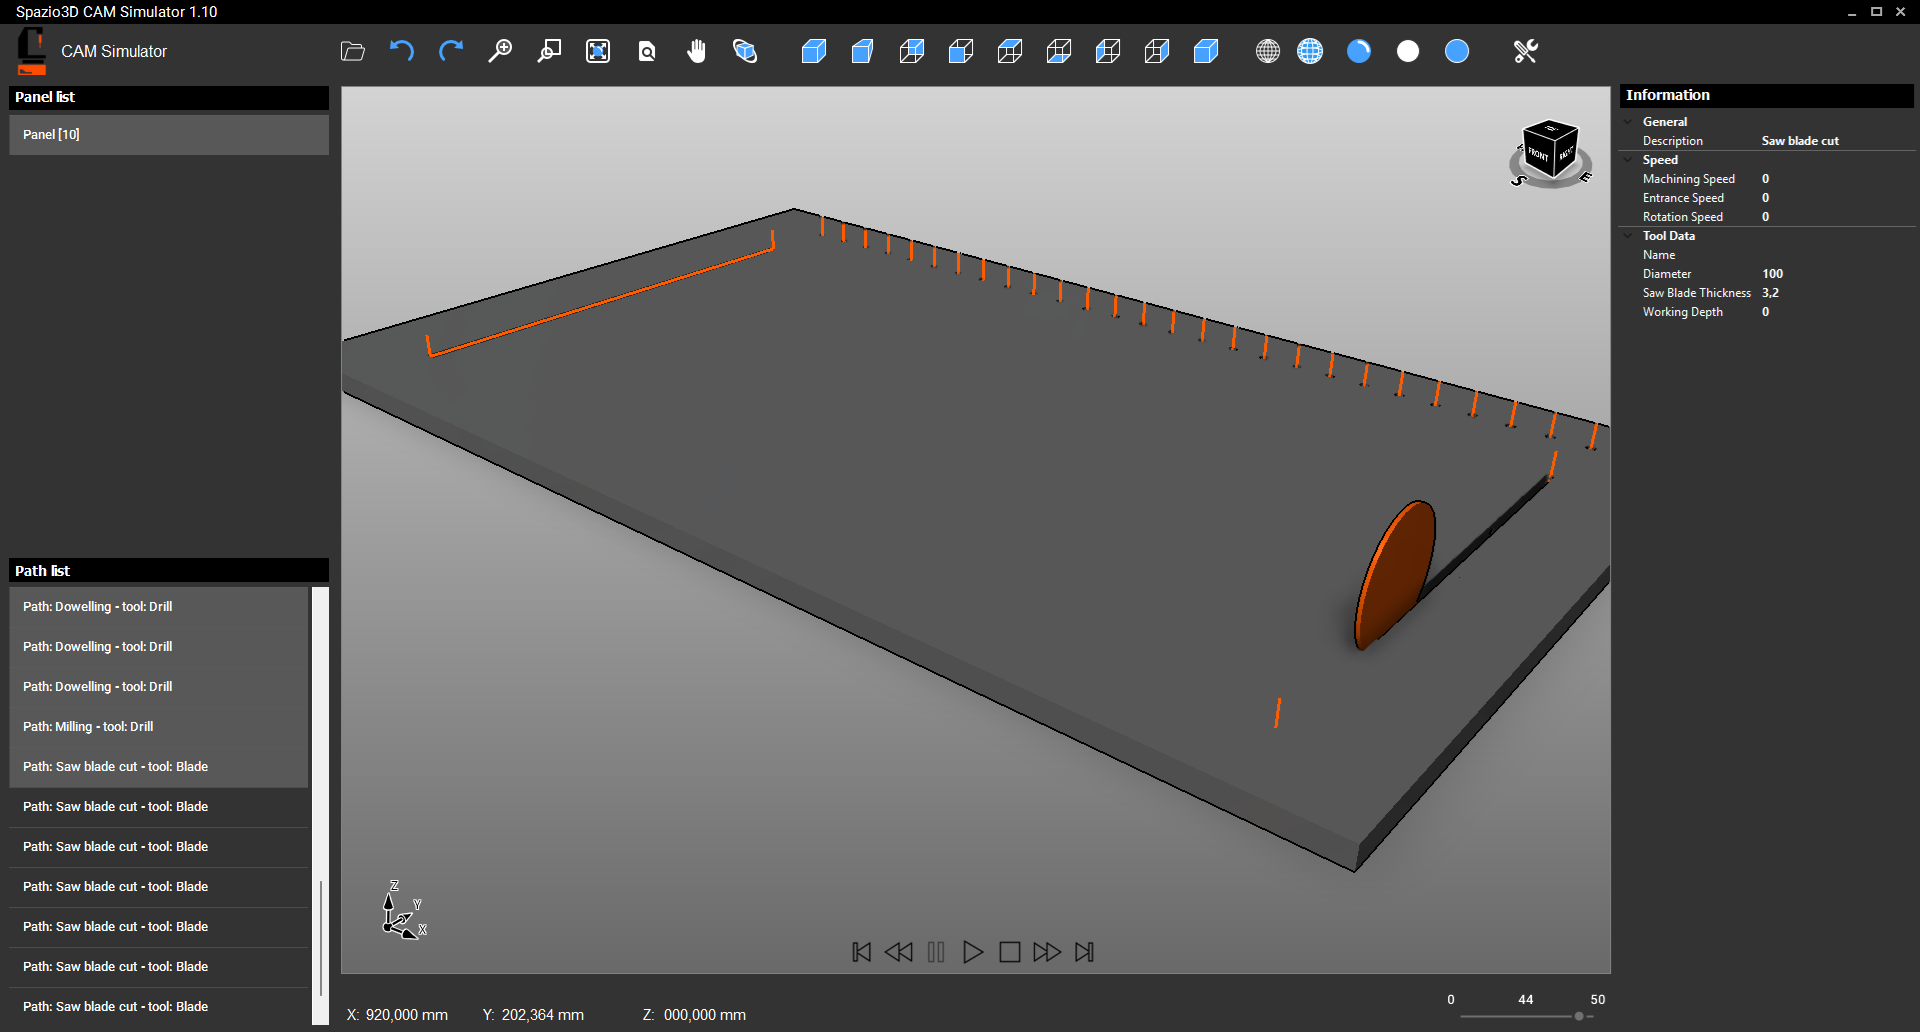Click the redo arrow icon
The width and height of the screenshot is (1920, 1032).
pyautogui.click(x=451, y=51)
